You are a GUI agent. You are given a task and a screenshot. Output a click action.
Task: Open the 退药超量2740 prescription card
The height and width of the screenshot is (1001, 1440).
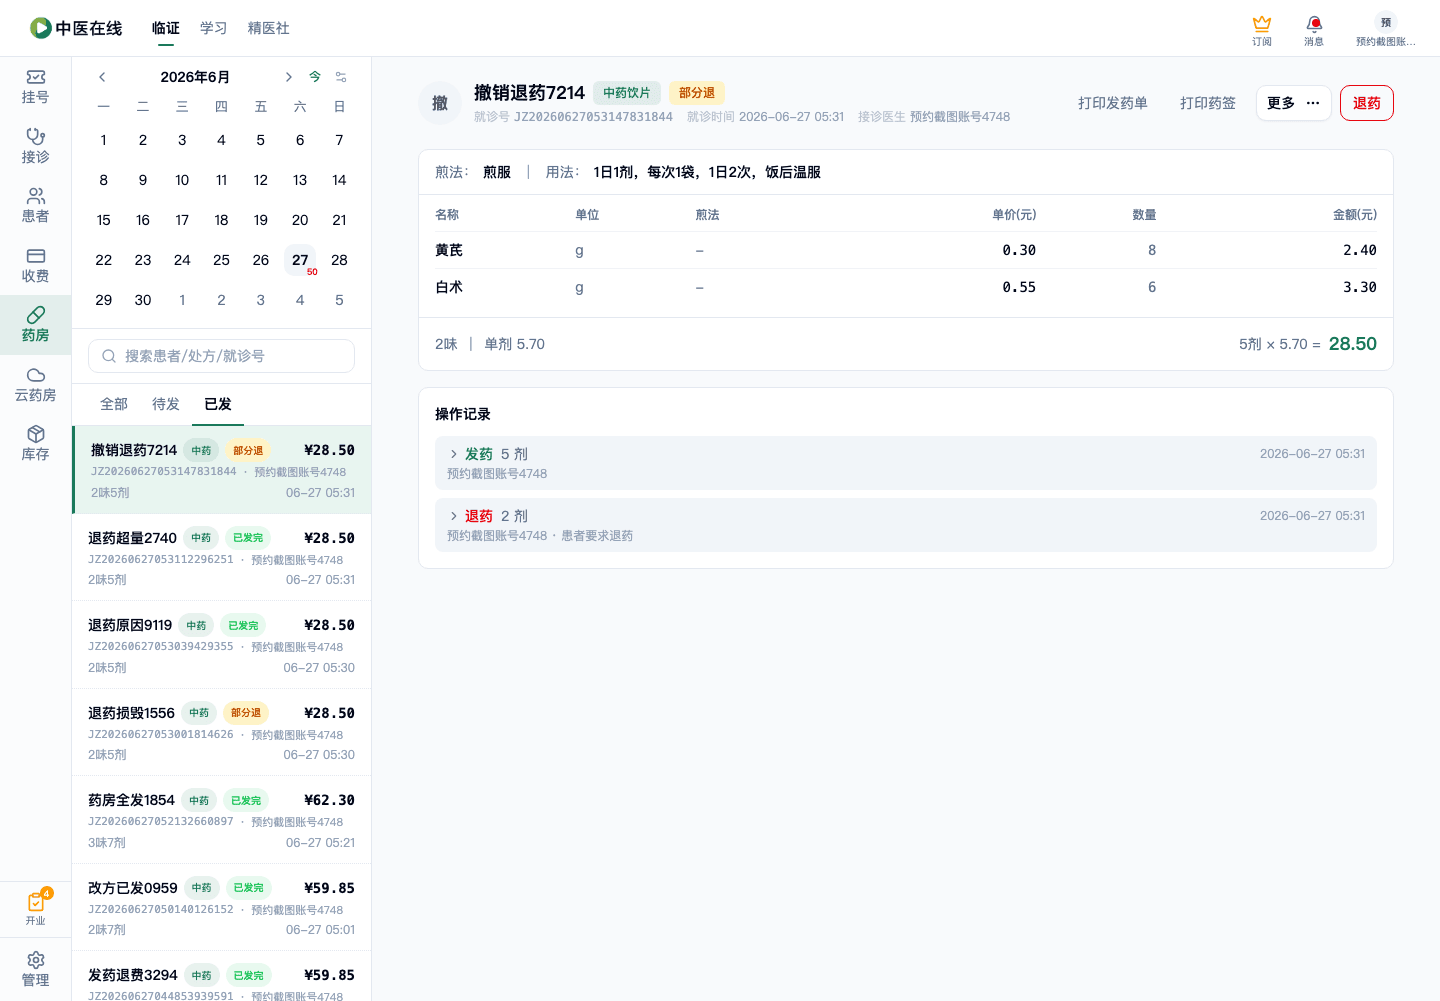tap(222, 557)
